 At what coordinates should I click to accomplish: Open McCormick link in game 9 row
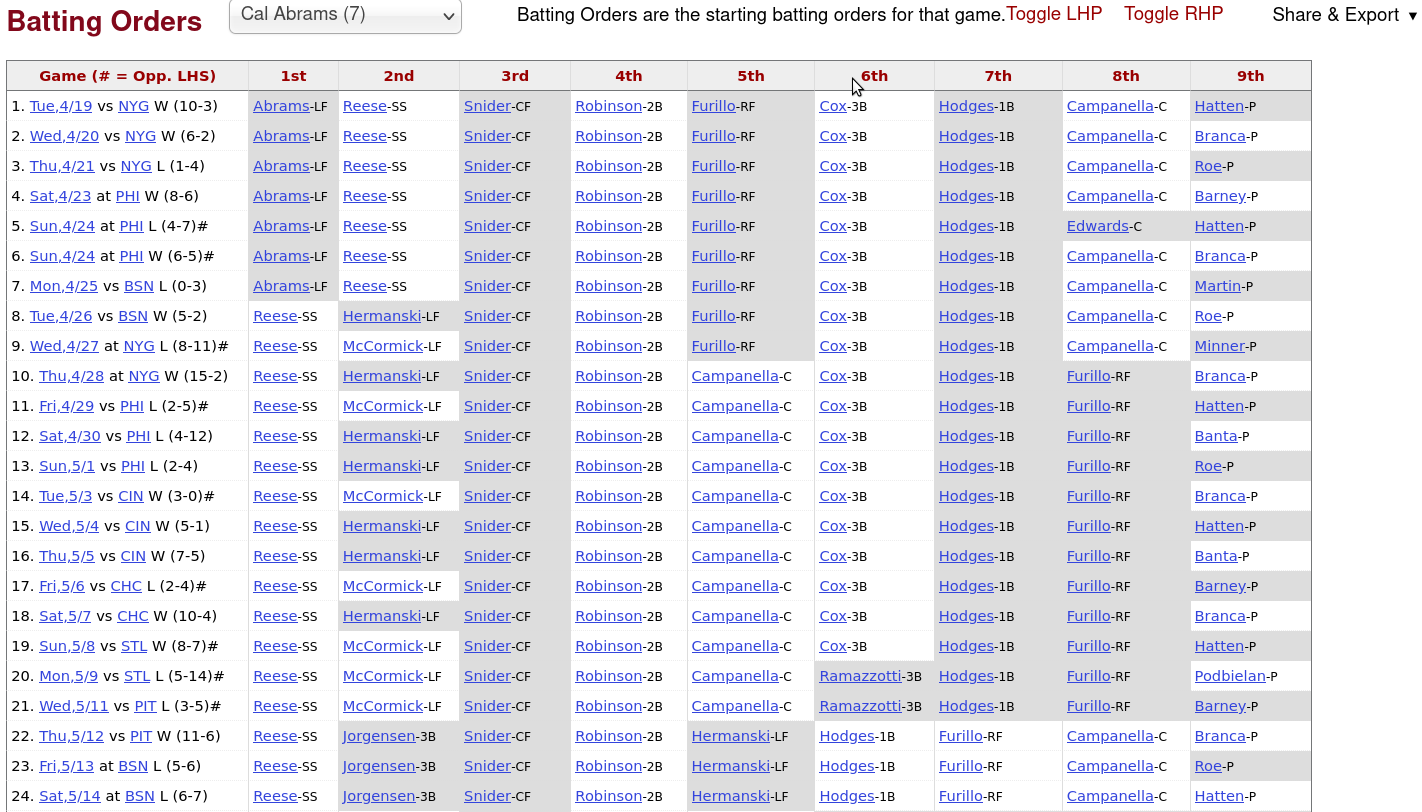(383, 346)
